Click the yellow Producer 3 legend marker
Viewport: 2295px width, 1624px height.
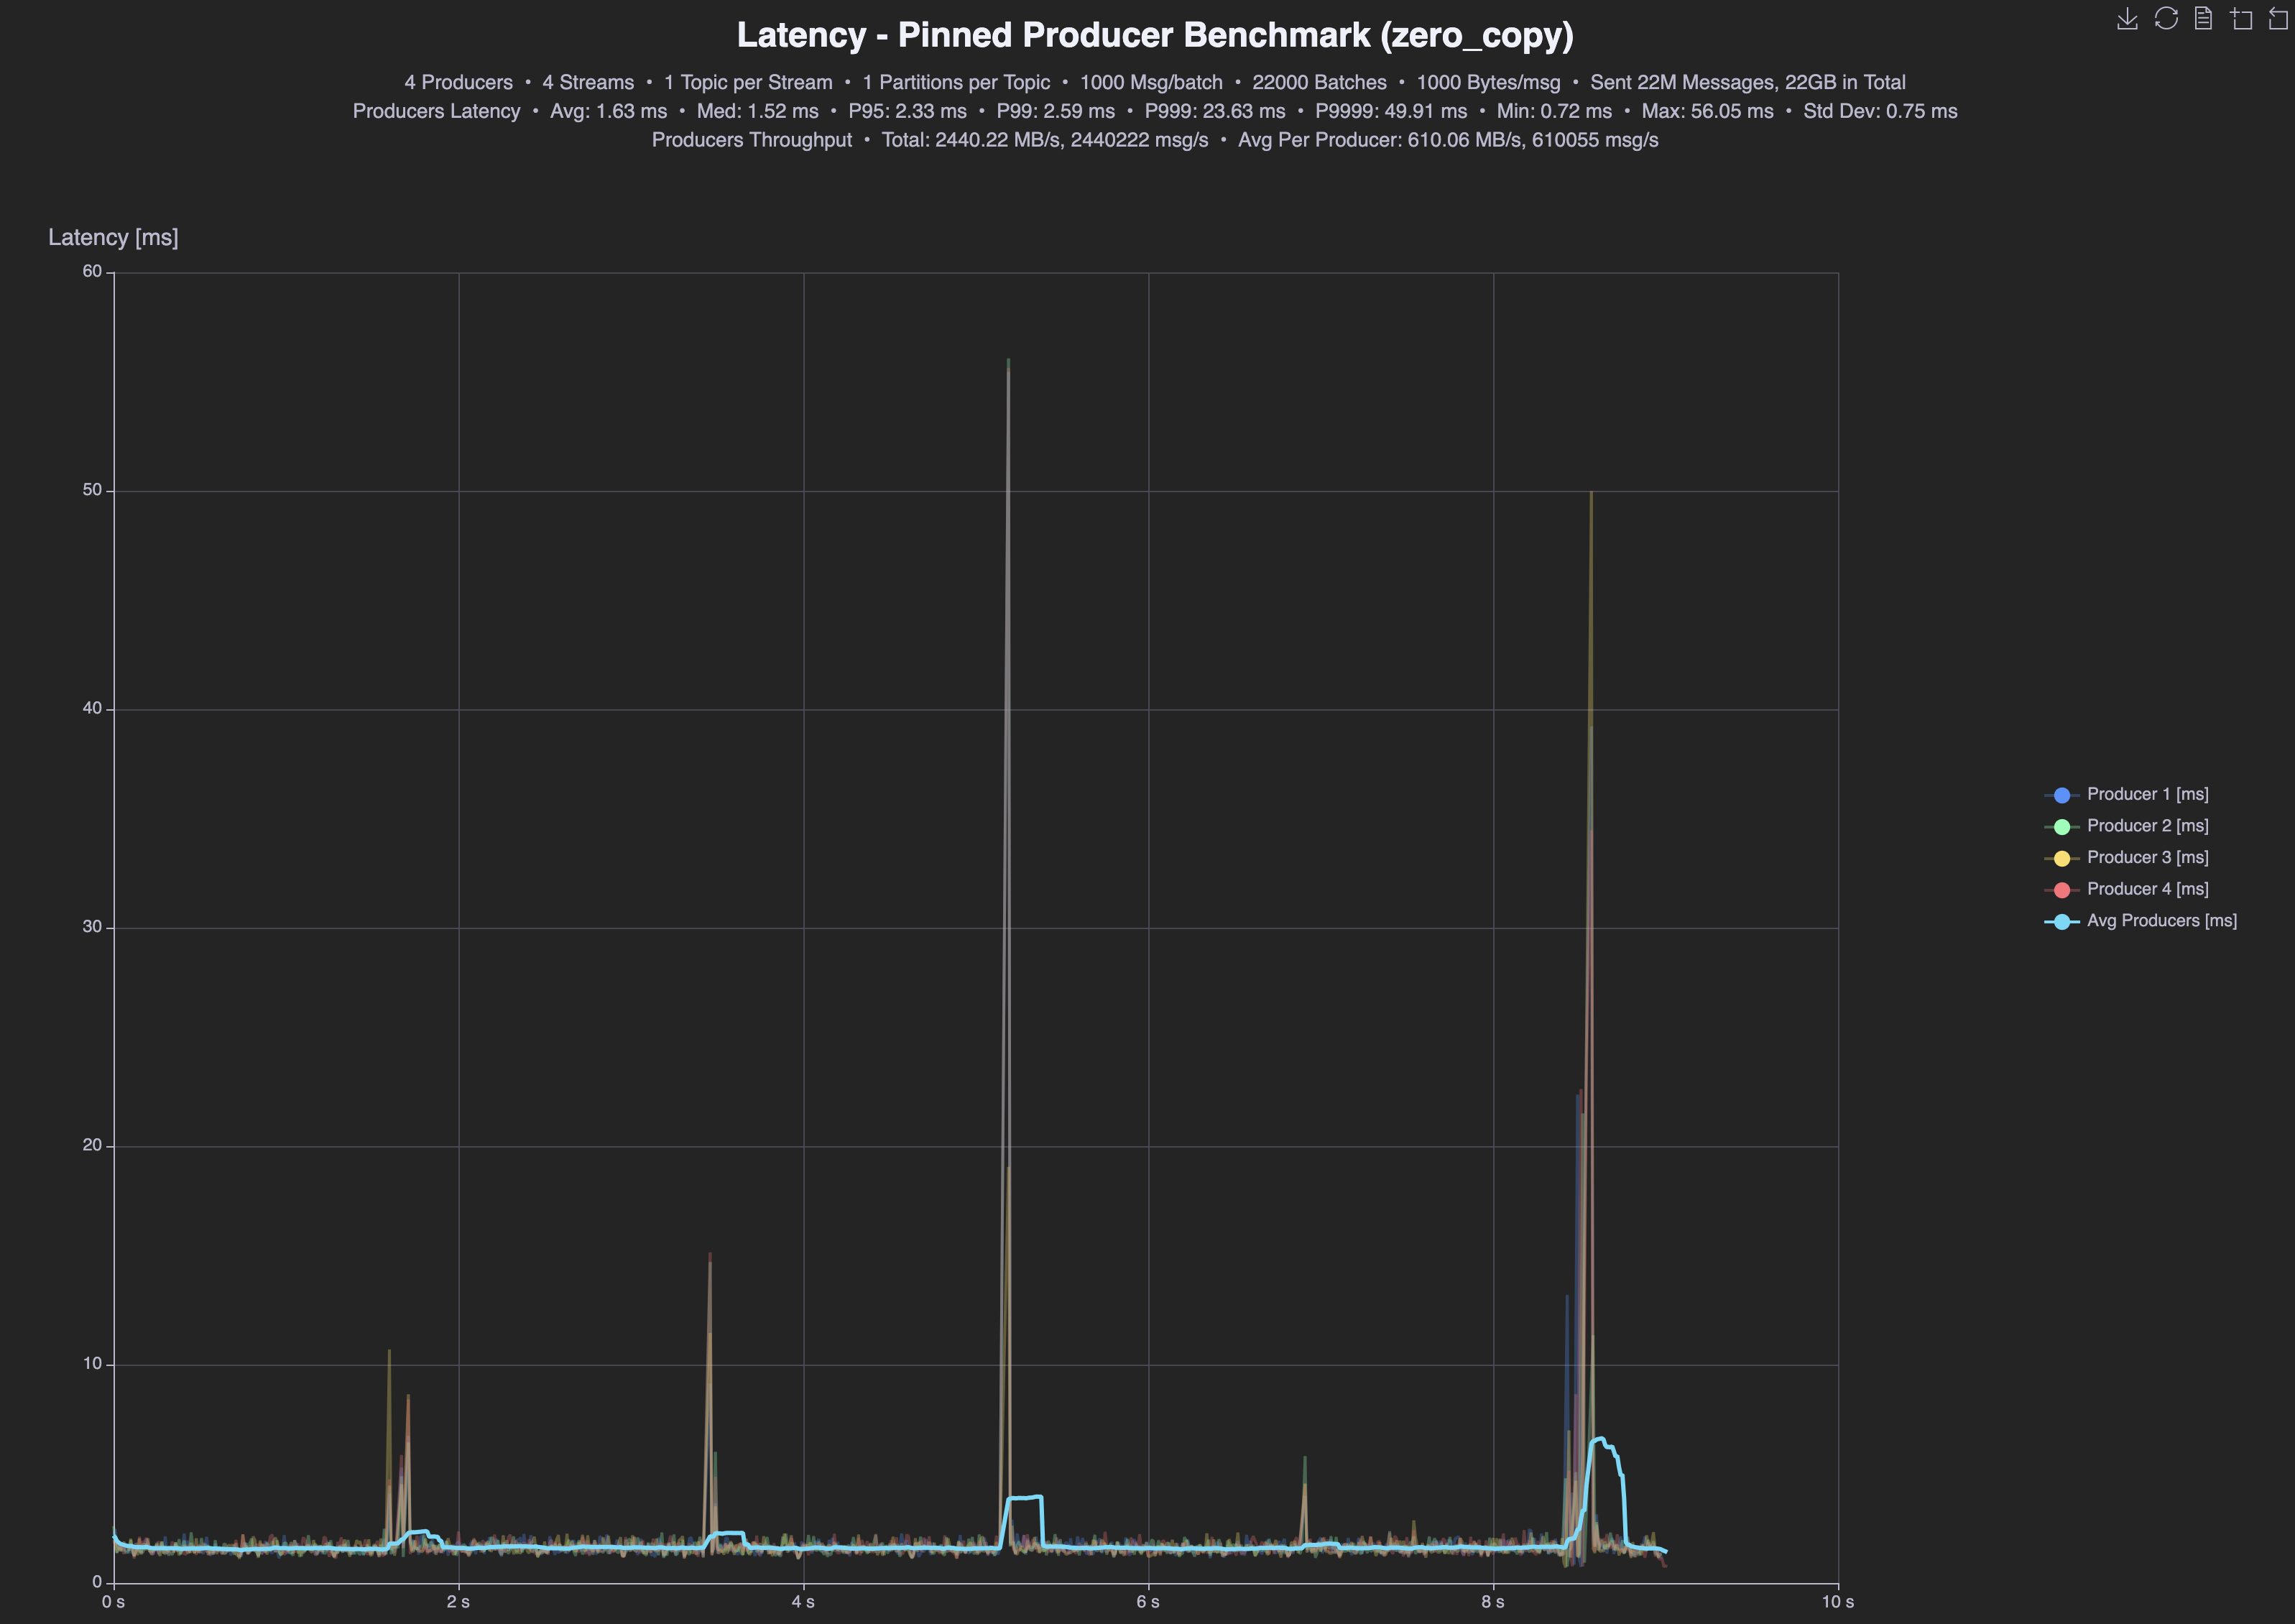coord(2062,859)
